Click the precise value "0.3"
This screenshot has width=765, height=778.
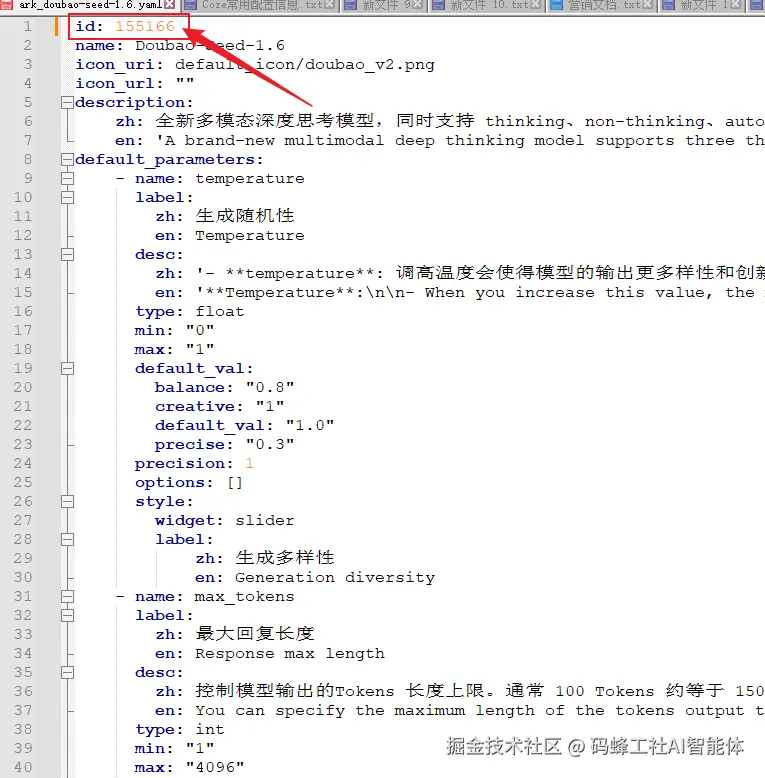click(270, 445)
